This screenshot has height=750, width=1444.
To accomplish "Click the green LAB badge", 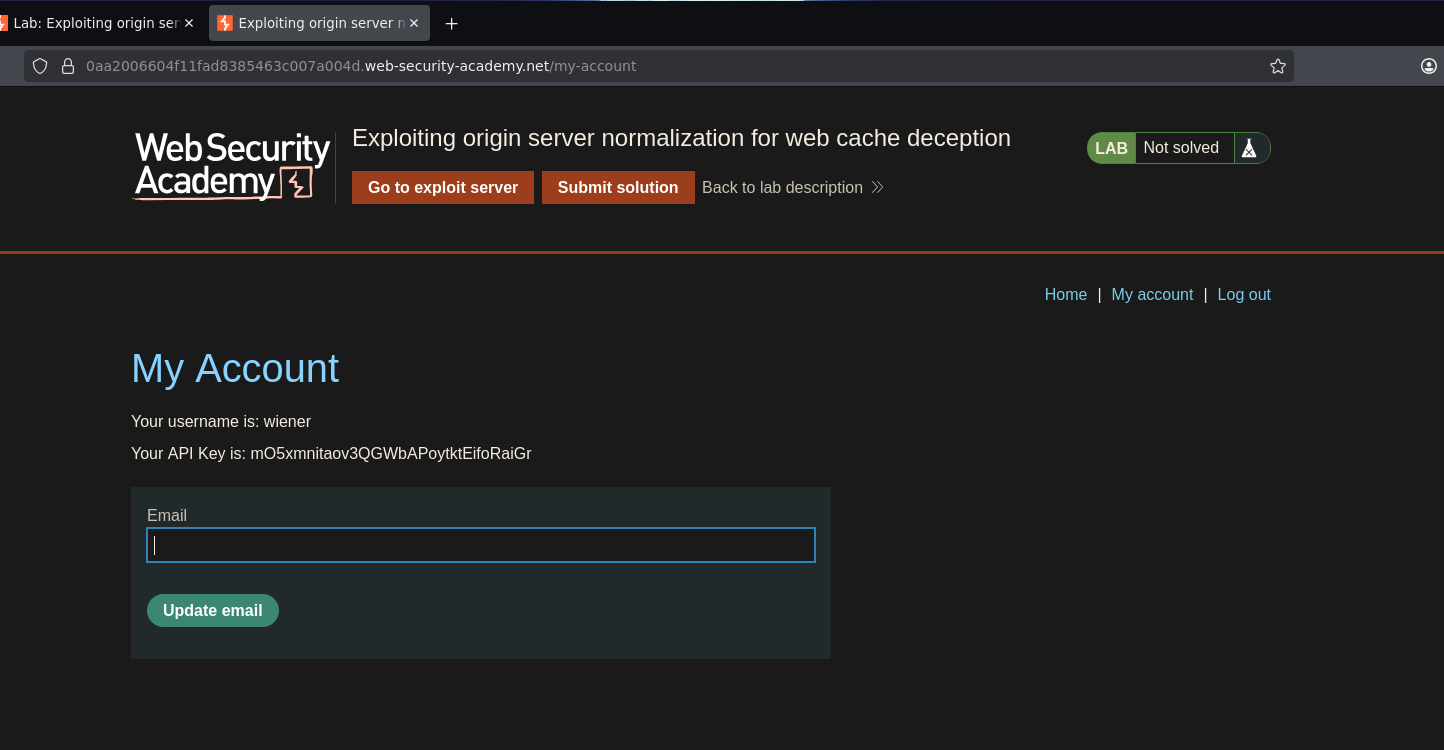I will [1111, 148].
